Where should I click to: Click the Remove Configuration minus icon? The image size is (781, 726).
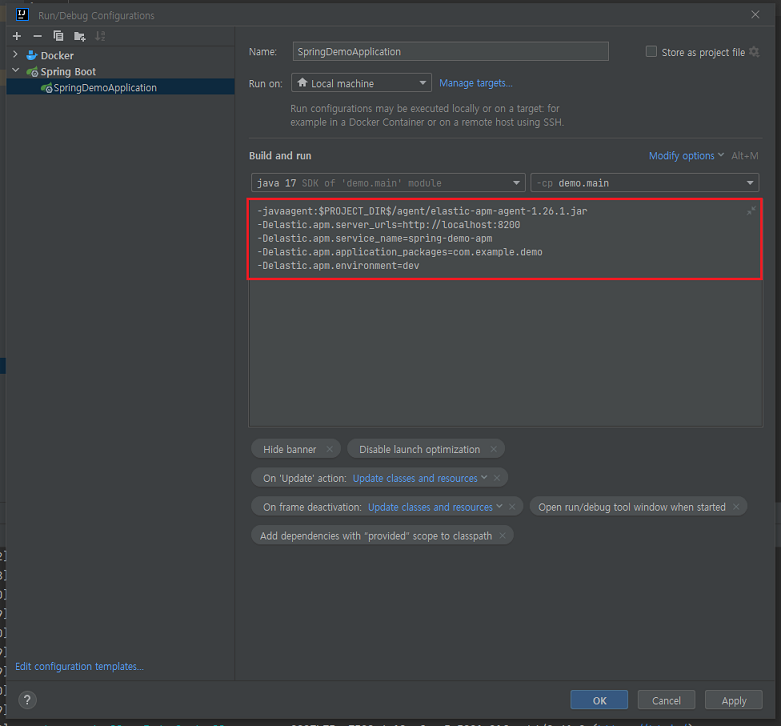[38, 36]
